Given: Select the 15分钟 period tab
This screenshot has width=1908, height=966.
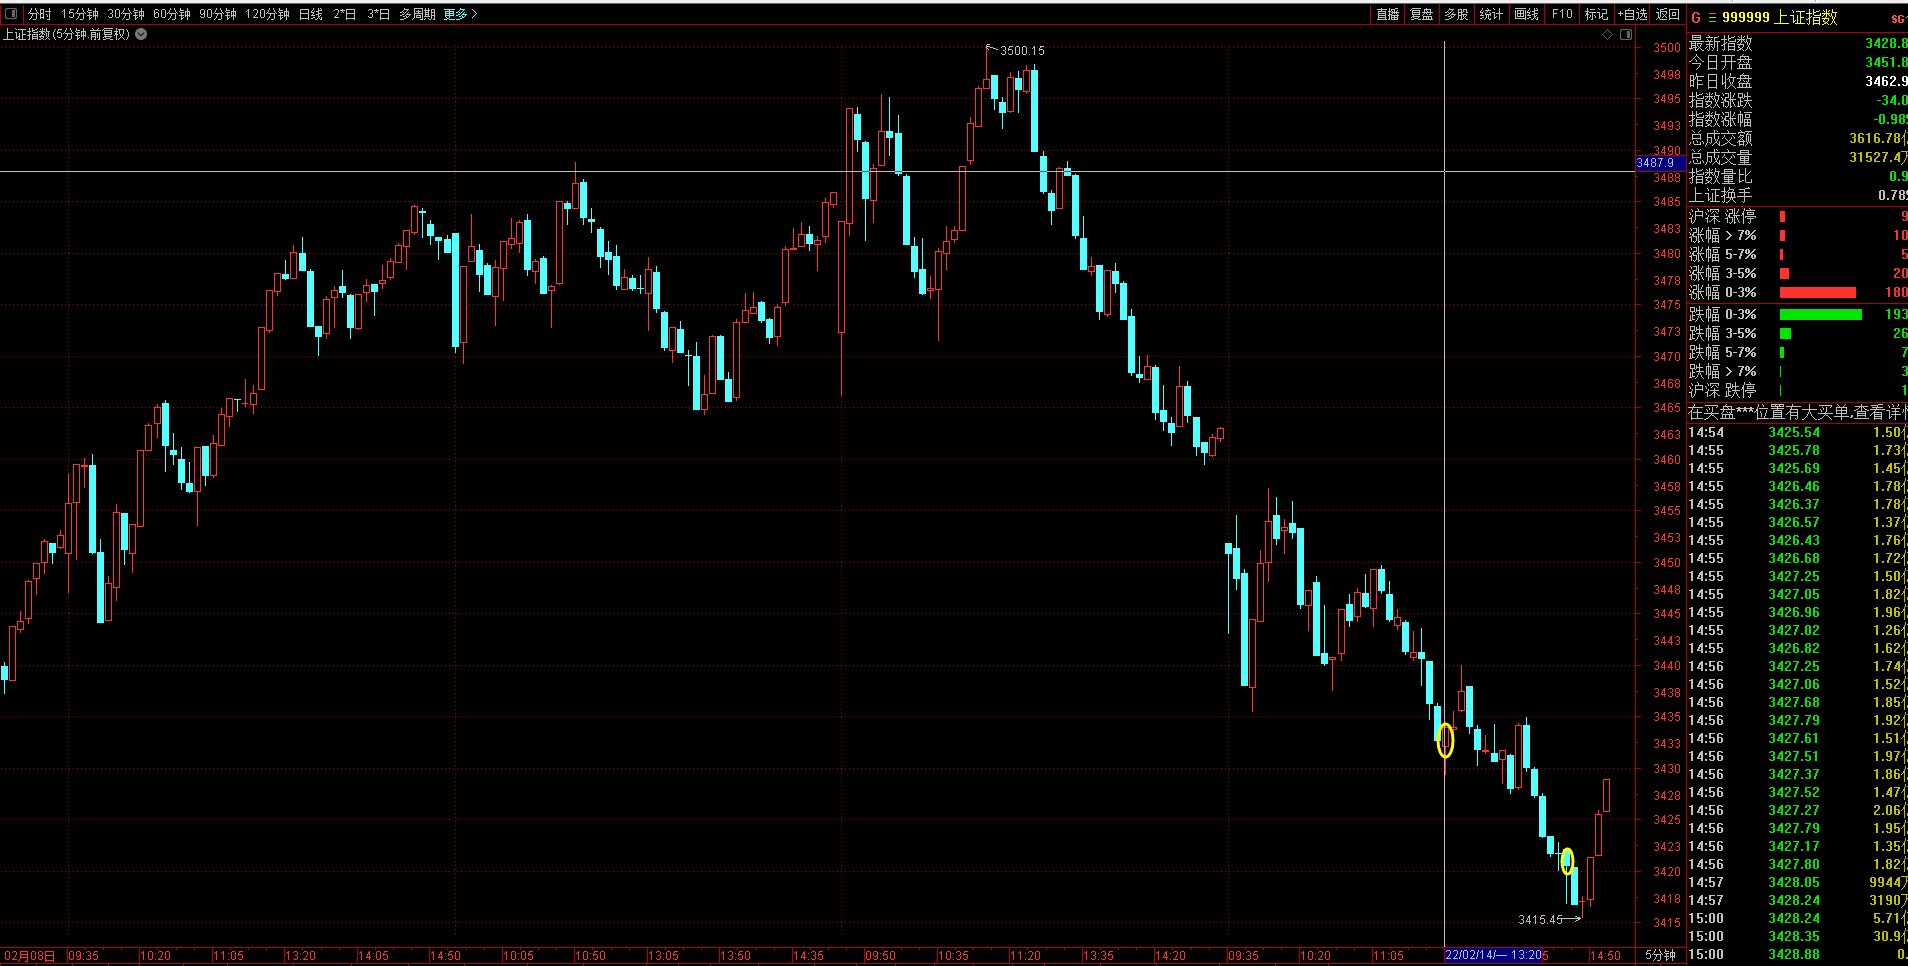Looking at the screenshot, I should [x=80, y=14].
